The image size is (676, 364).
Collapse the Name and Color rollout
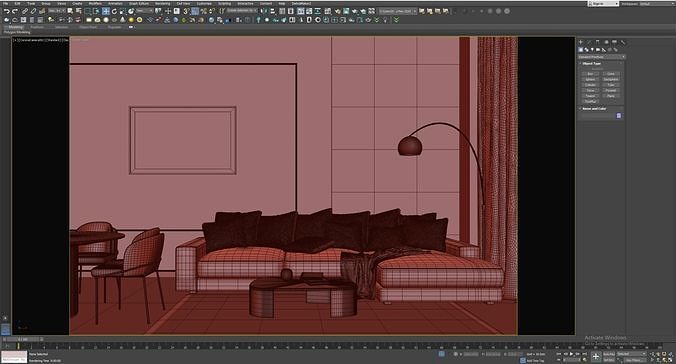(594, 109)
